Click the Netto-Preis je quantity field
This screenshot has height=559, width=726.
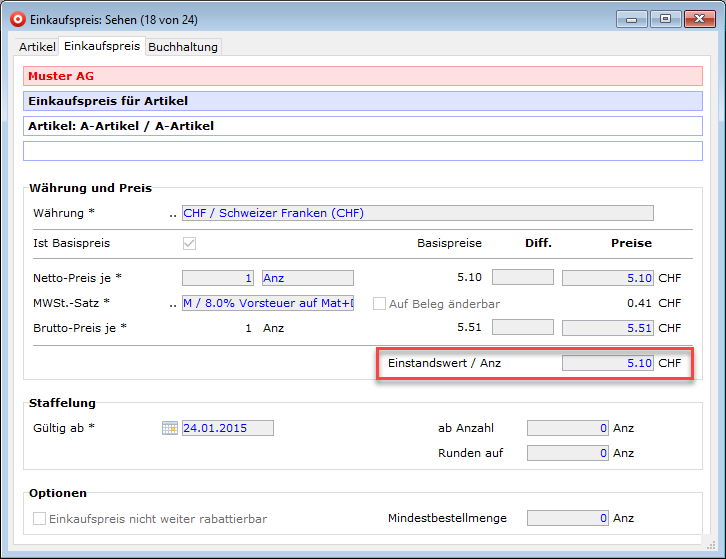tap(218, 278)
